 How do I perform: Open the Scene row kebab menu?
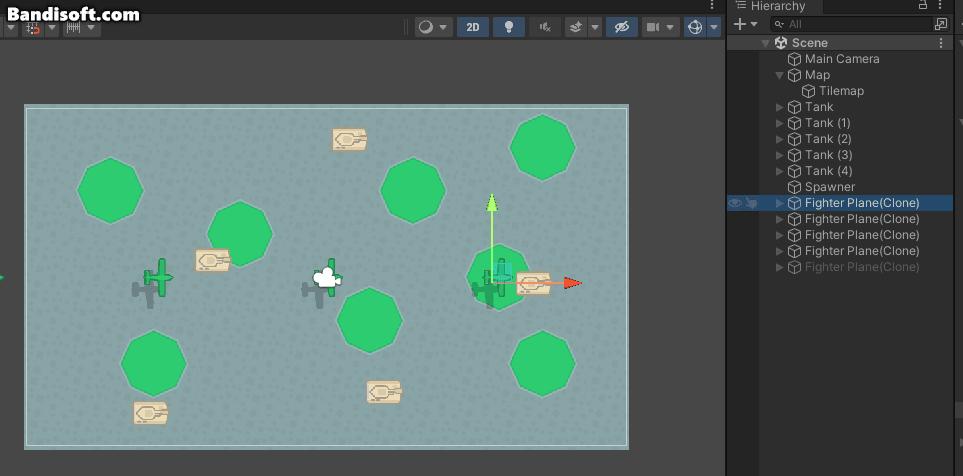click(941, 43)
